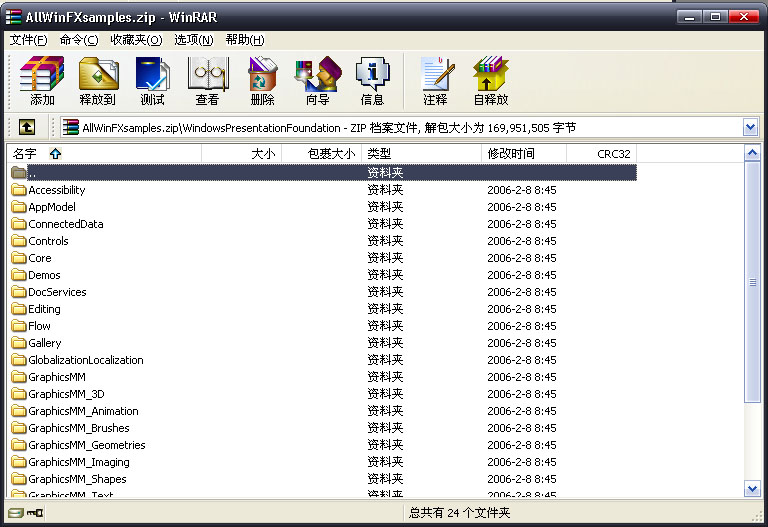Screen dimensions: 768x527
Task: Expand the archive path dropdown arrow
Action: (x=750, y=127)
